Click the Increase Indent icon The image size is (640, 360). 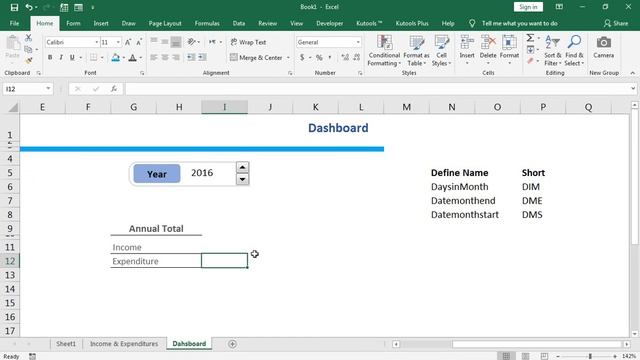[x=202, y=57]
